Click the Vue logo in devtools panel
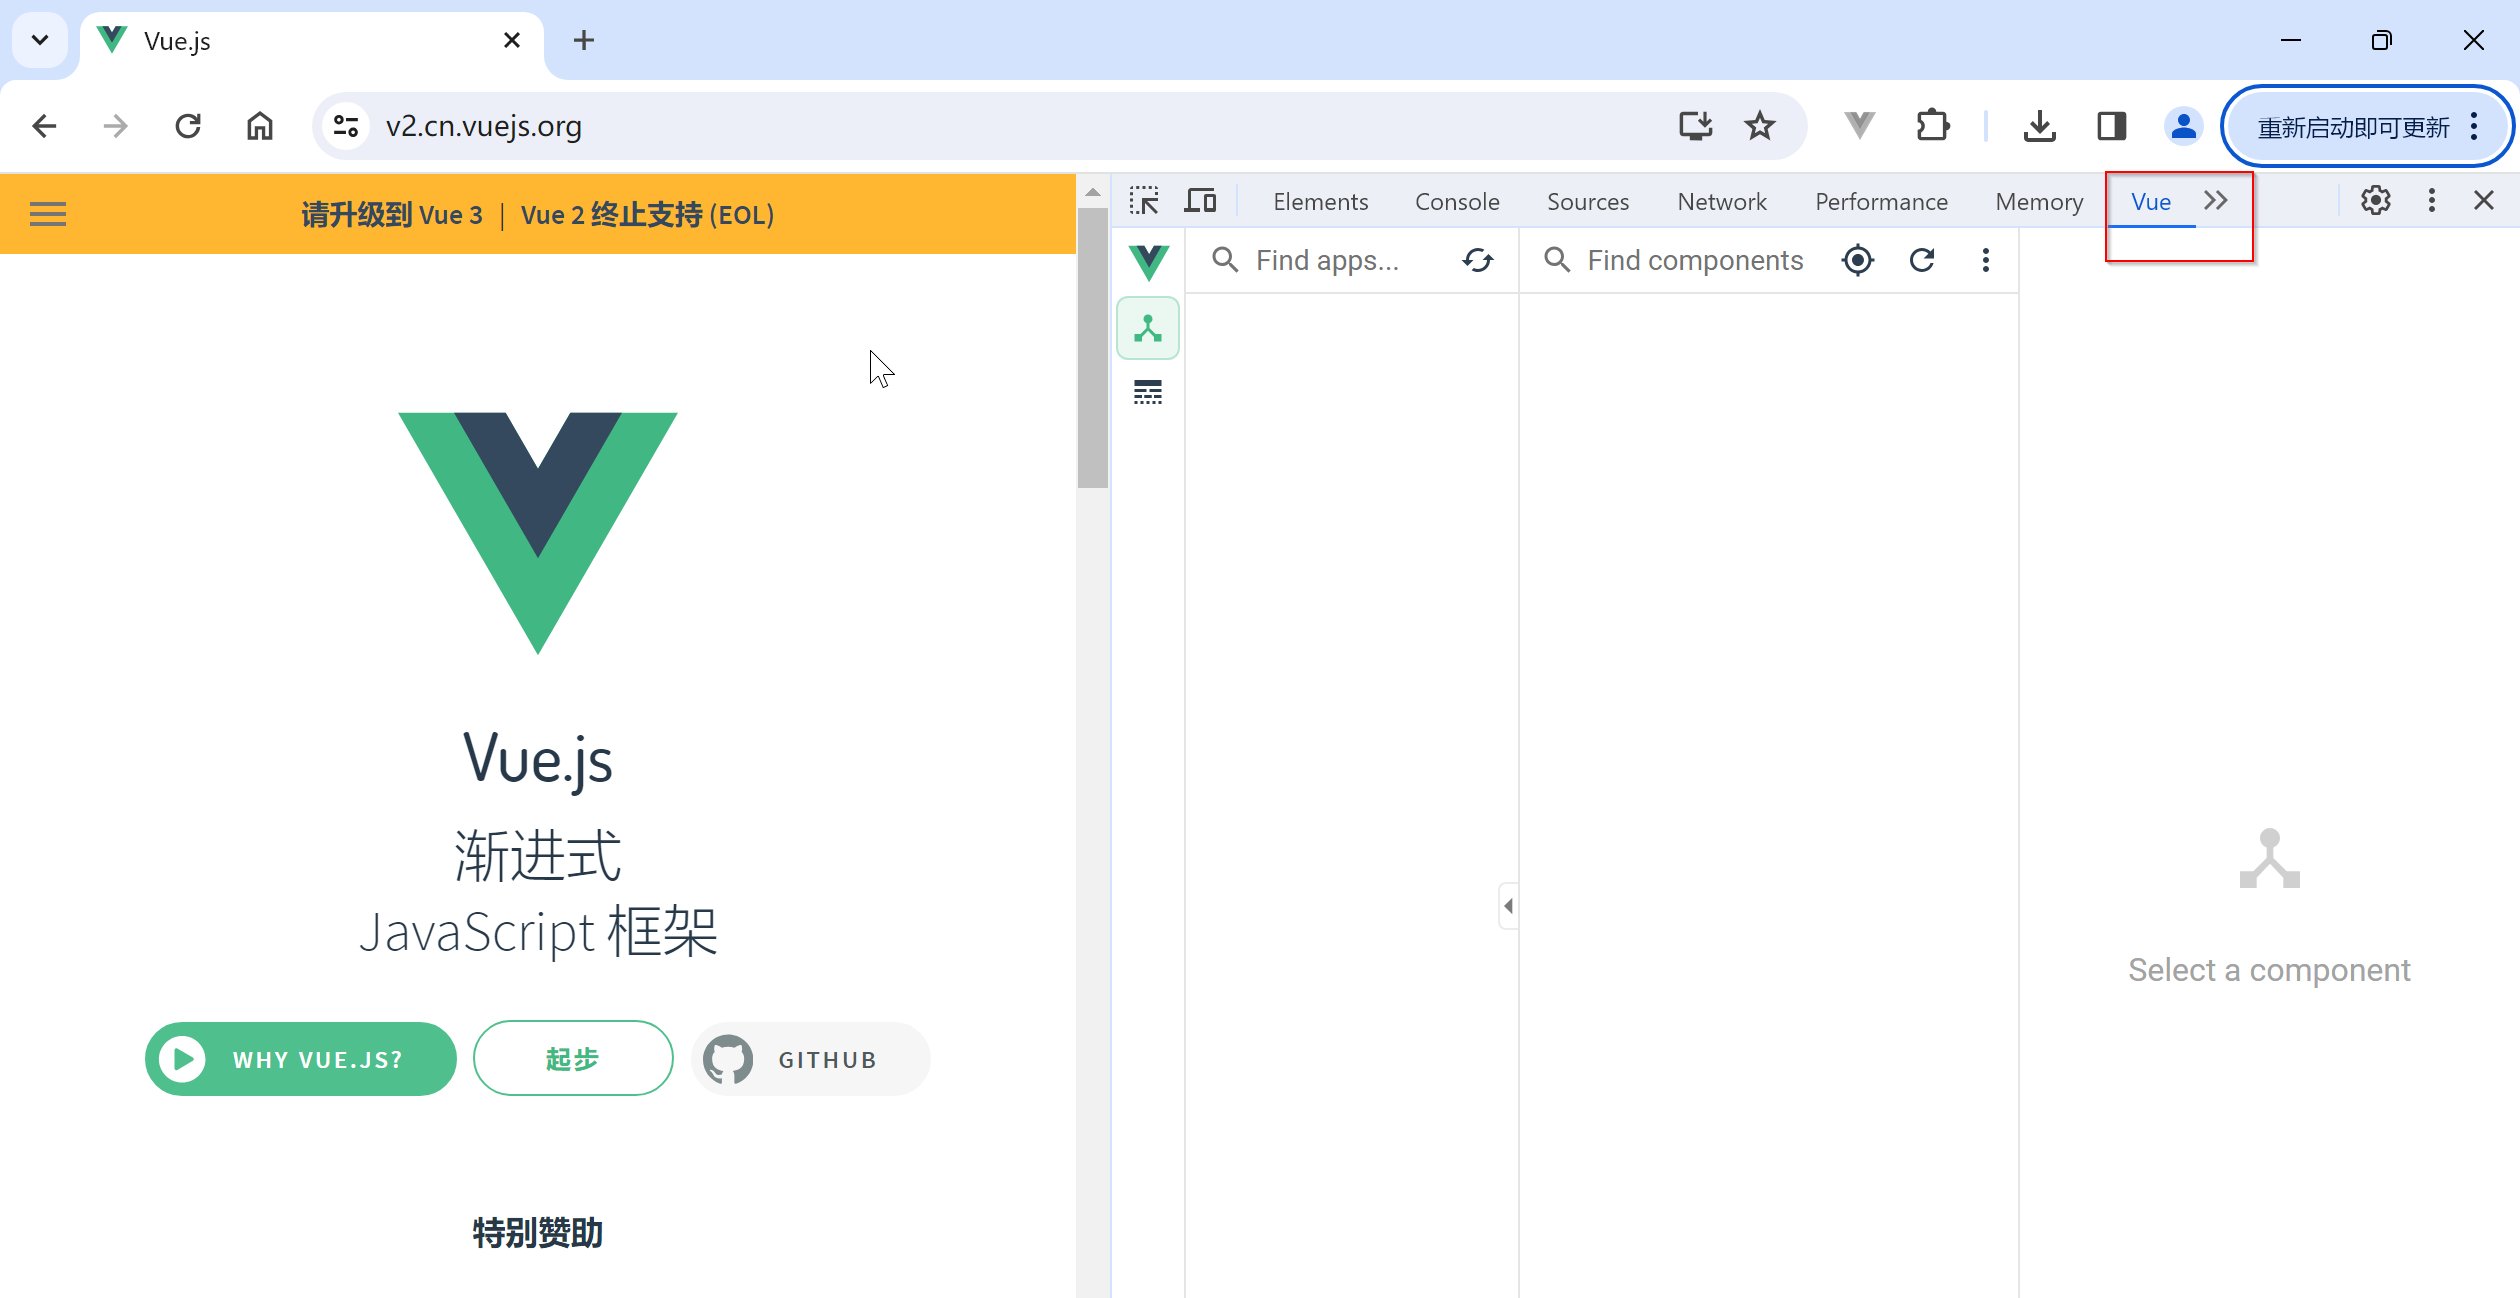The height and width of the screenshot is (1298, 2520). pos(1147,262)
